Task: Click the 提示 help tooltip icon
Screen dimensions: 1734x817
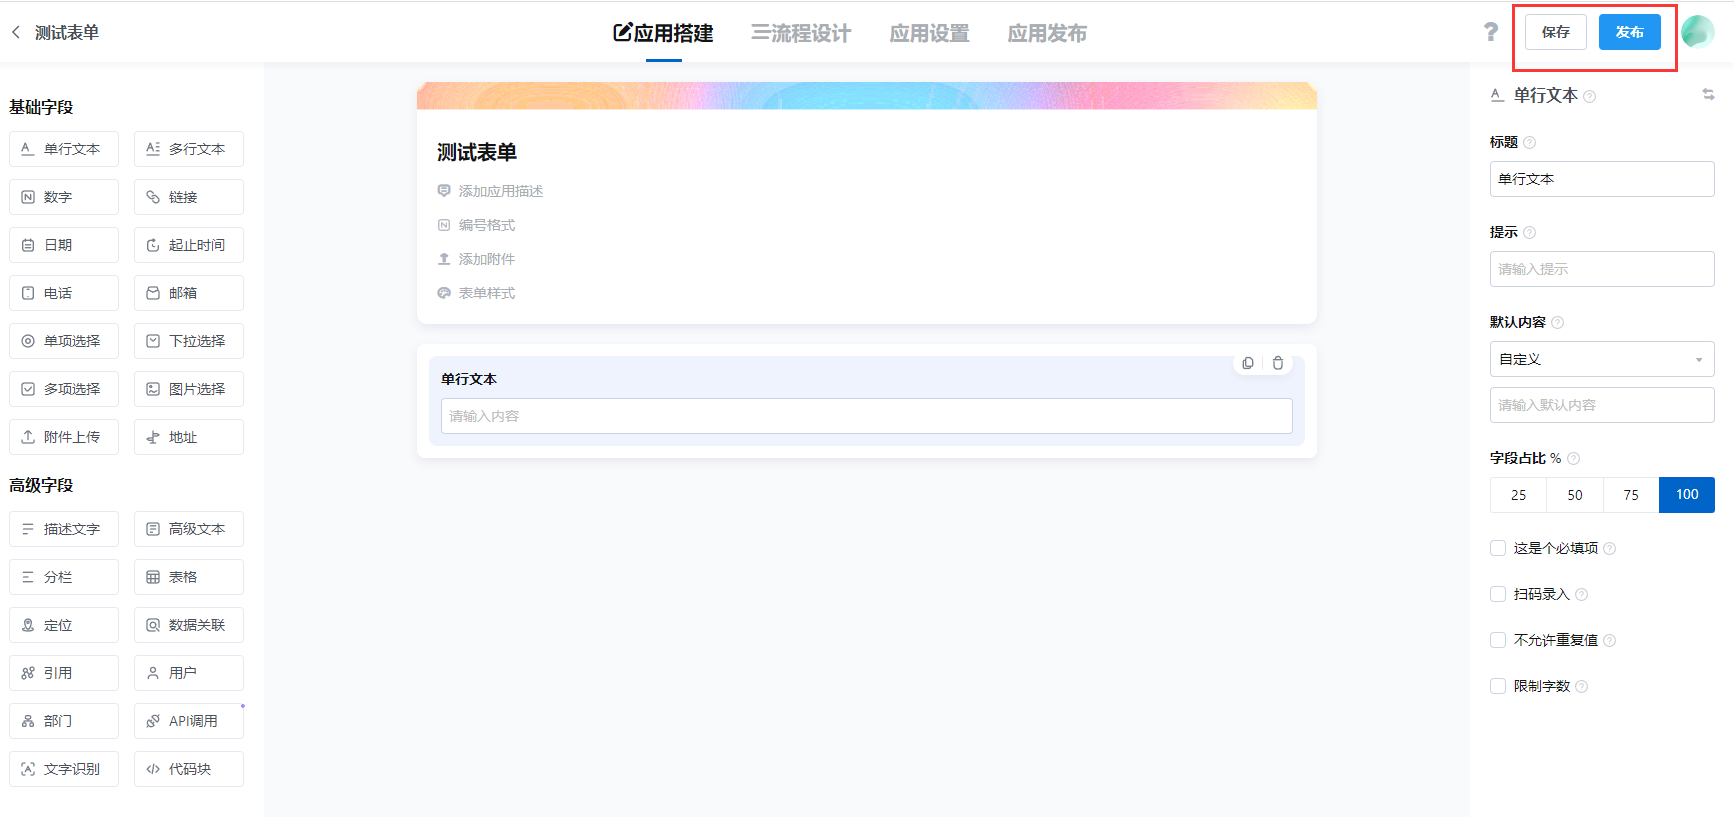Action: tap(1529, 232)
